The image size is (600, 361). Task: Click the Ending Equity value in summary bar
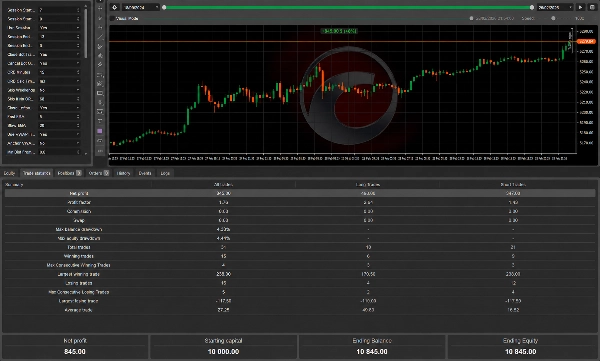tap(520, 351)
